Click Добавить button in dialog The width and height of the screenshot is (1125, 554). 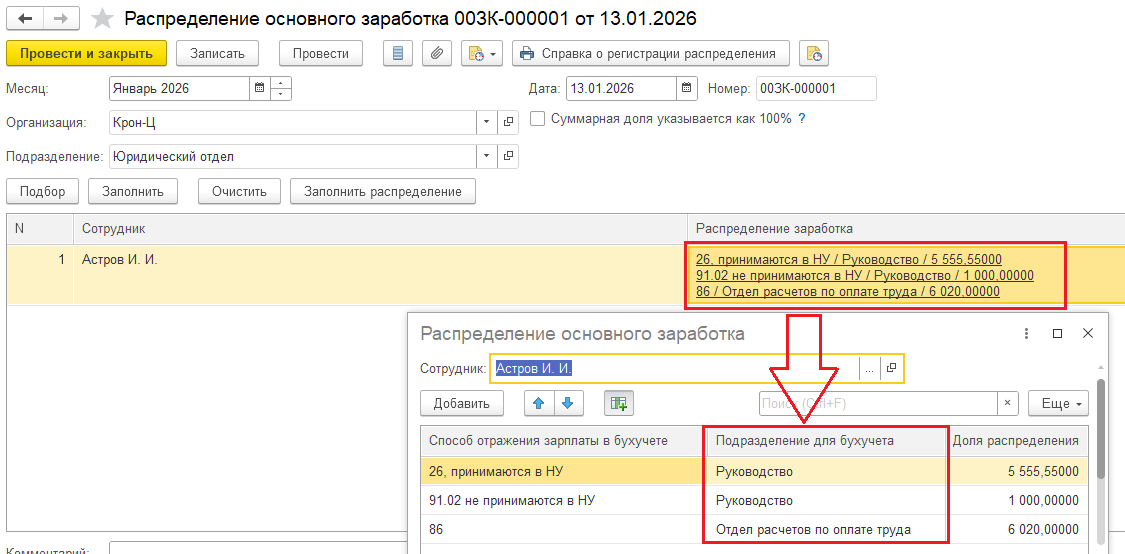[461, 403]
